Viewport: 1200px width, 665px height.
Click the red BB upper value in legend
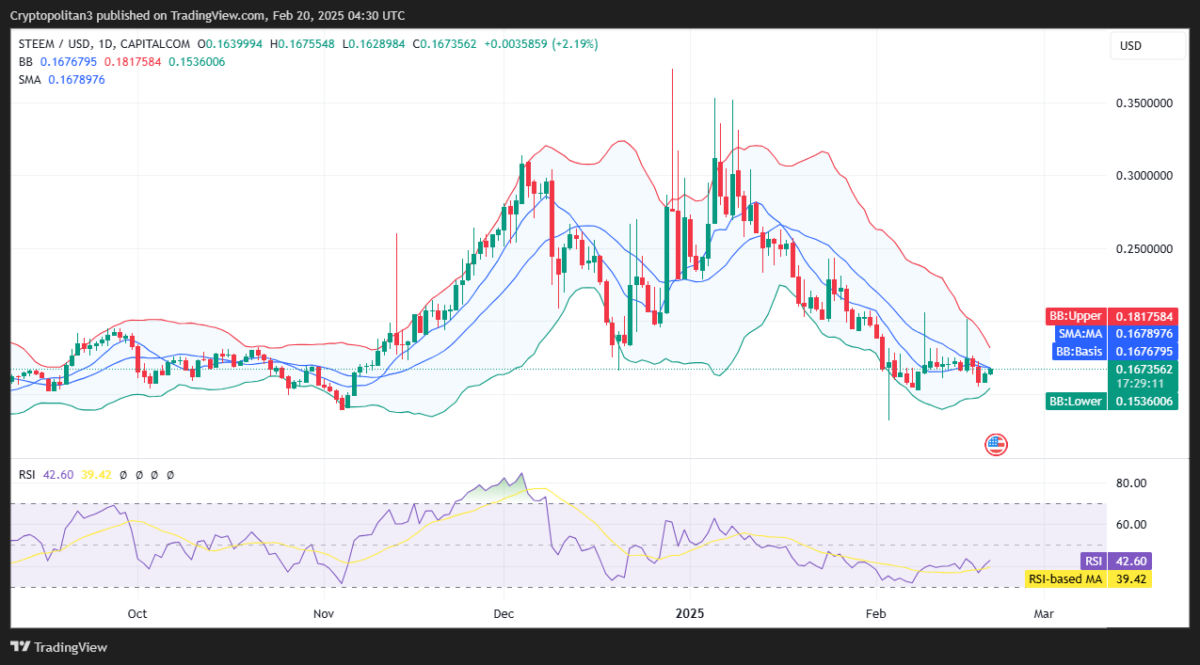(132, 61)
